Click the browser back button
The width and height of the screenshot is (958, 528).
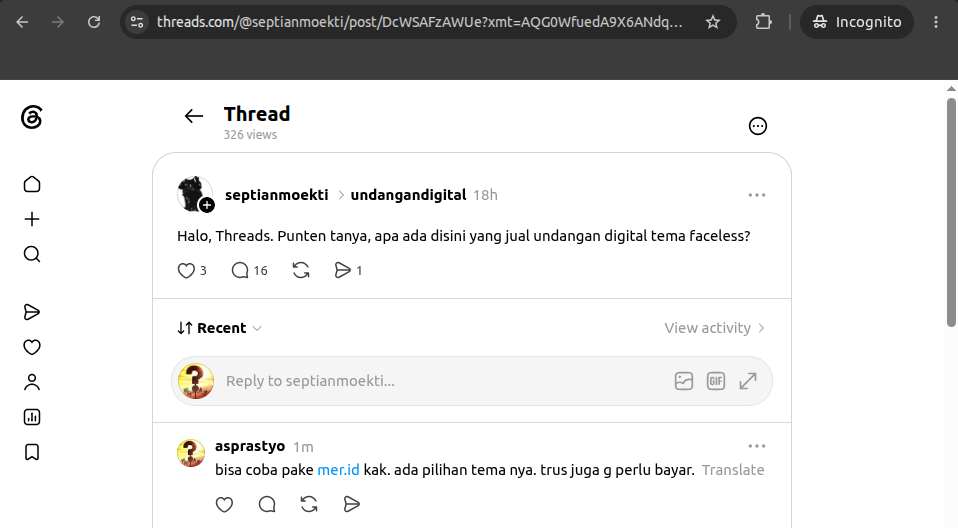pyautogui.click(x=22, y=22)
